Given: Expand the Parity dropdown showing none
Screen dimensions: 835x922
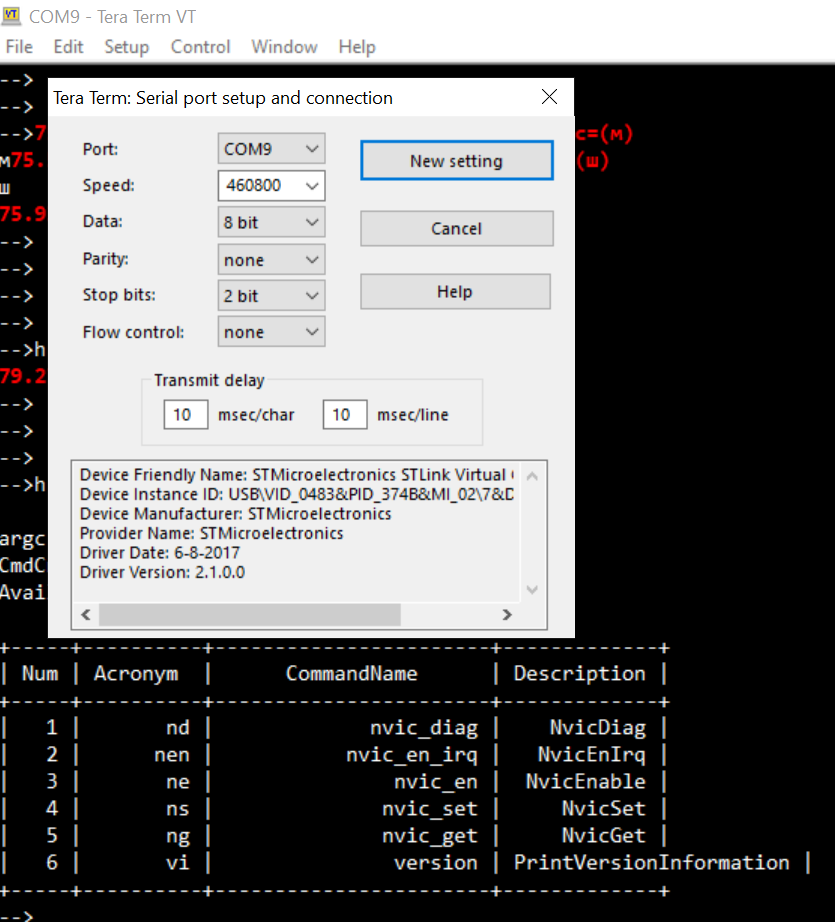Looking at the screenshot, I should [x=271, y=260].
